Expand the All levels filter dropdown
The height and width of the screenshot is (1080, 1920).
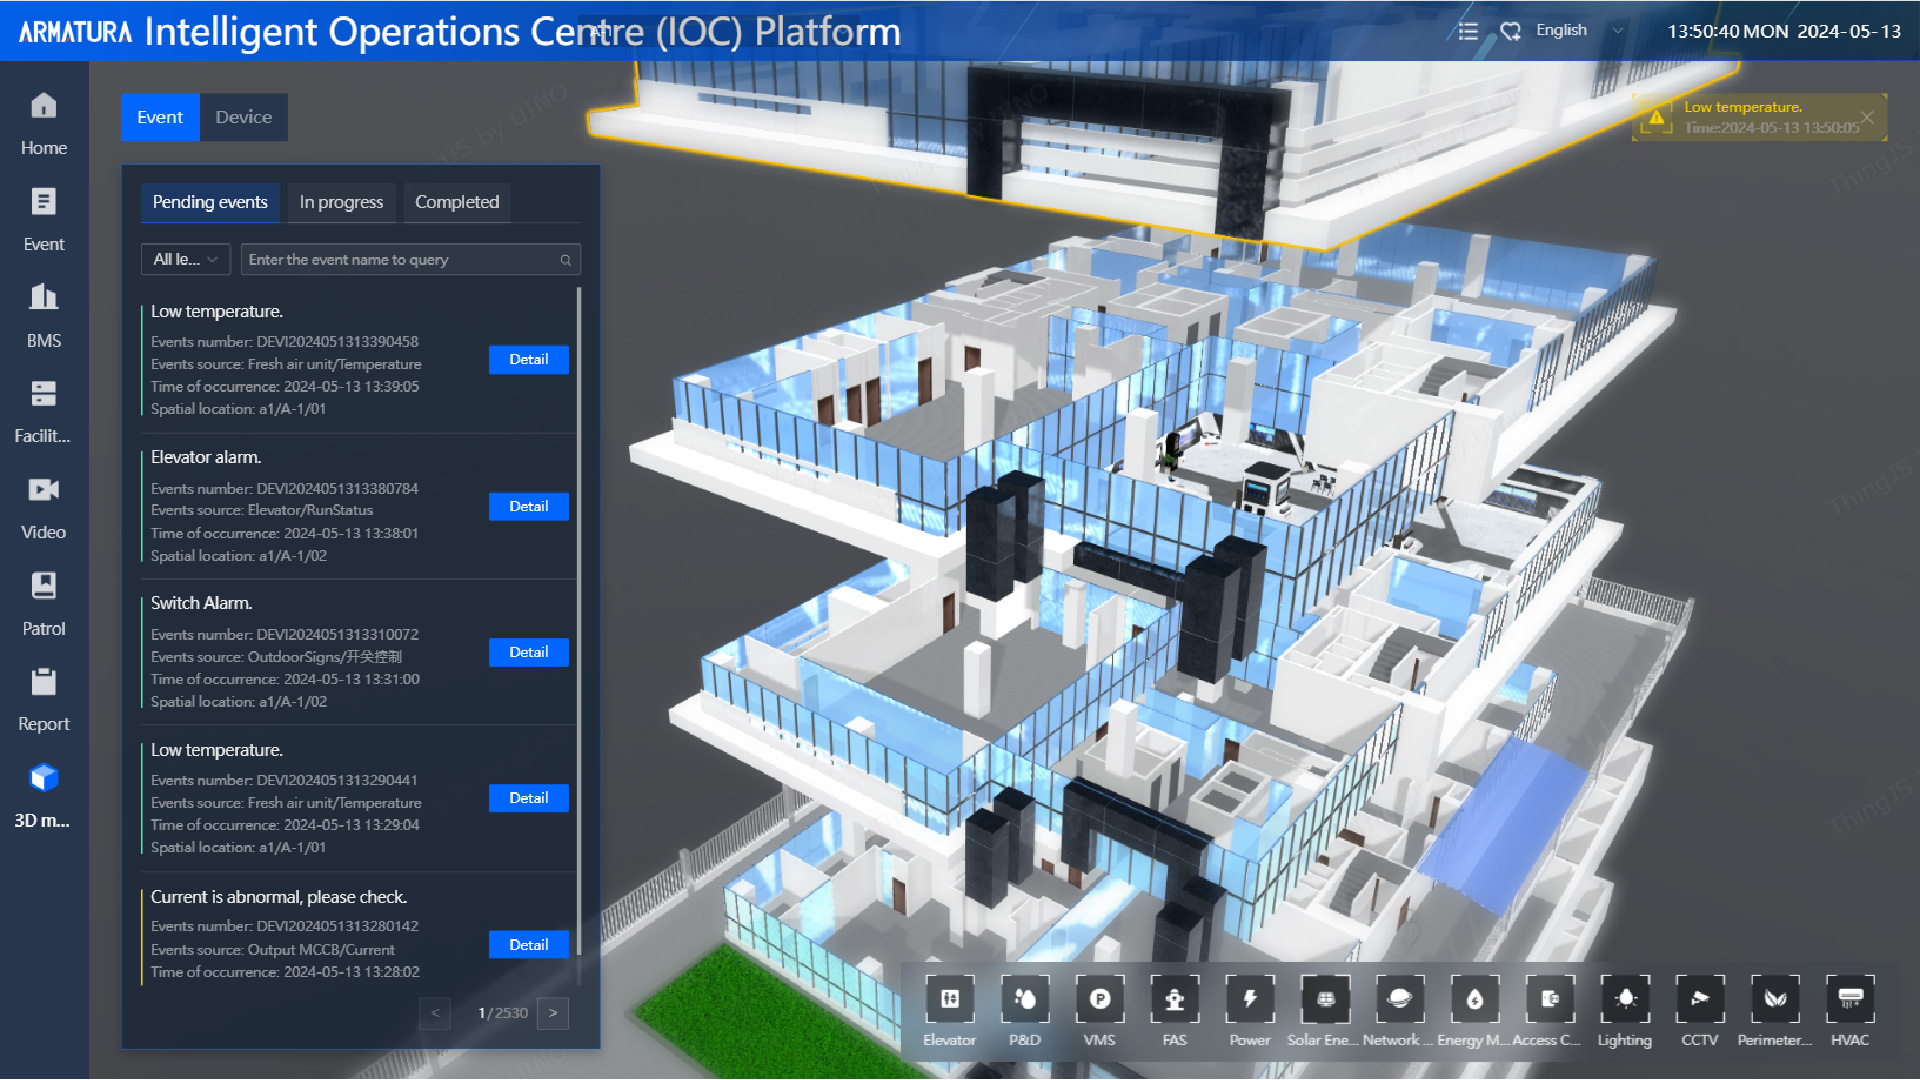(186, 260)
